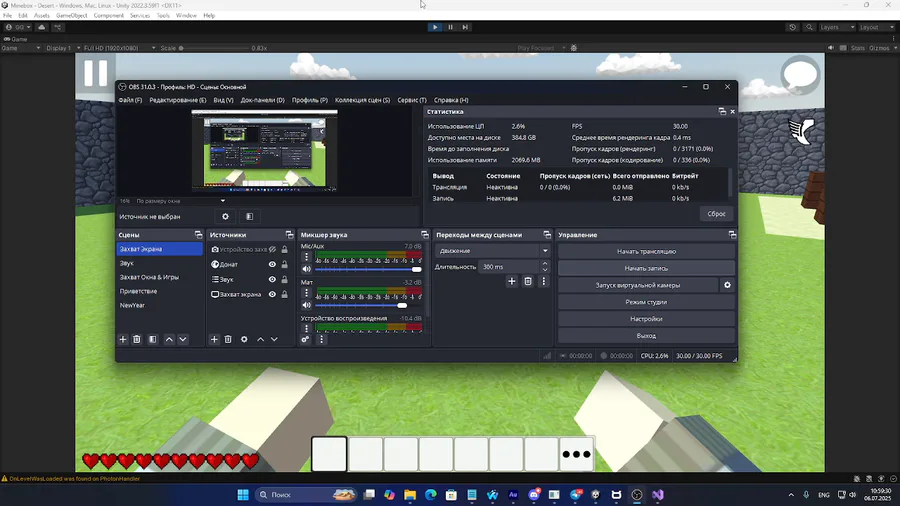Open Mic/Aux channel options dots
900x506 pixels.
coord(307,257)
